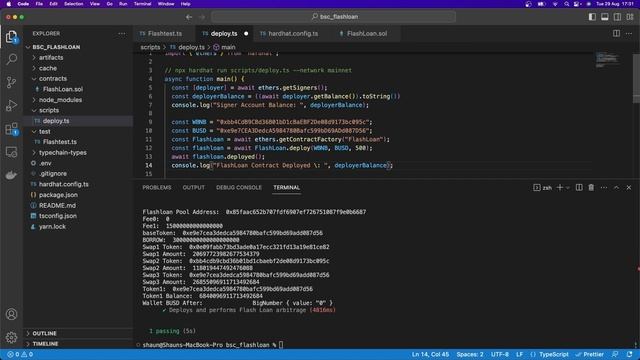Close the terminal panel
Image resolution: width=640 pixels, height=360 pixels.
pyautogui.click(x=629, y=187)
